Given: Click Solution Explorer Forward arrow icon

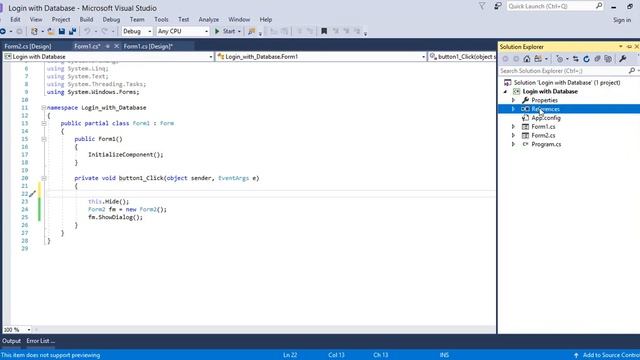Looking at the screenshot, I should 516,59.
